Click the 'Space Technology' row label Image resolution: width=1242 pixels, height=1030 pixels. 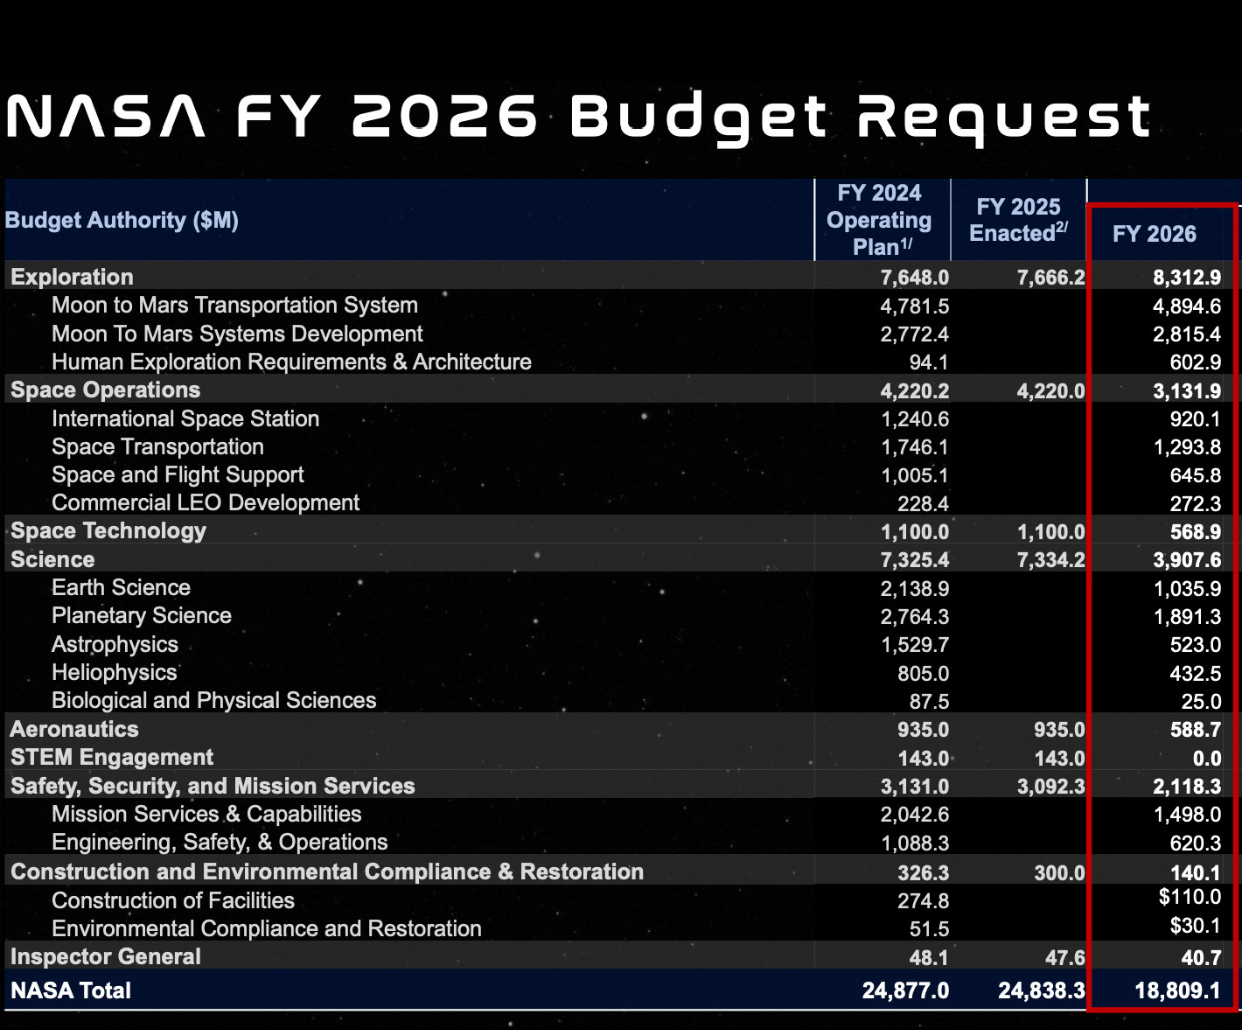click(x=108, y=531)
